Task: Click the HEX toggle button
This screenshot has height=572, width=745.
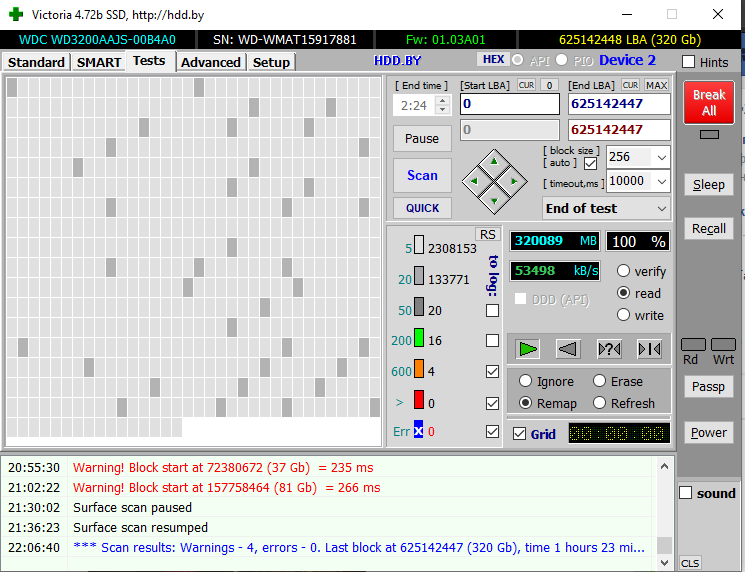Action: (493, 59)
